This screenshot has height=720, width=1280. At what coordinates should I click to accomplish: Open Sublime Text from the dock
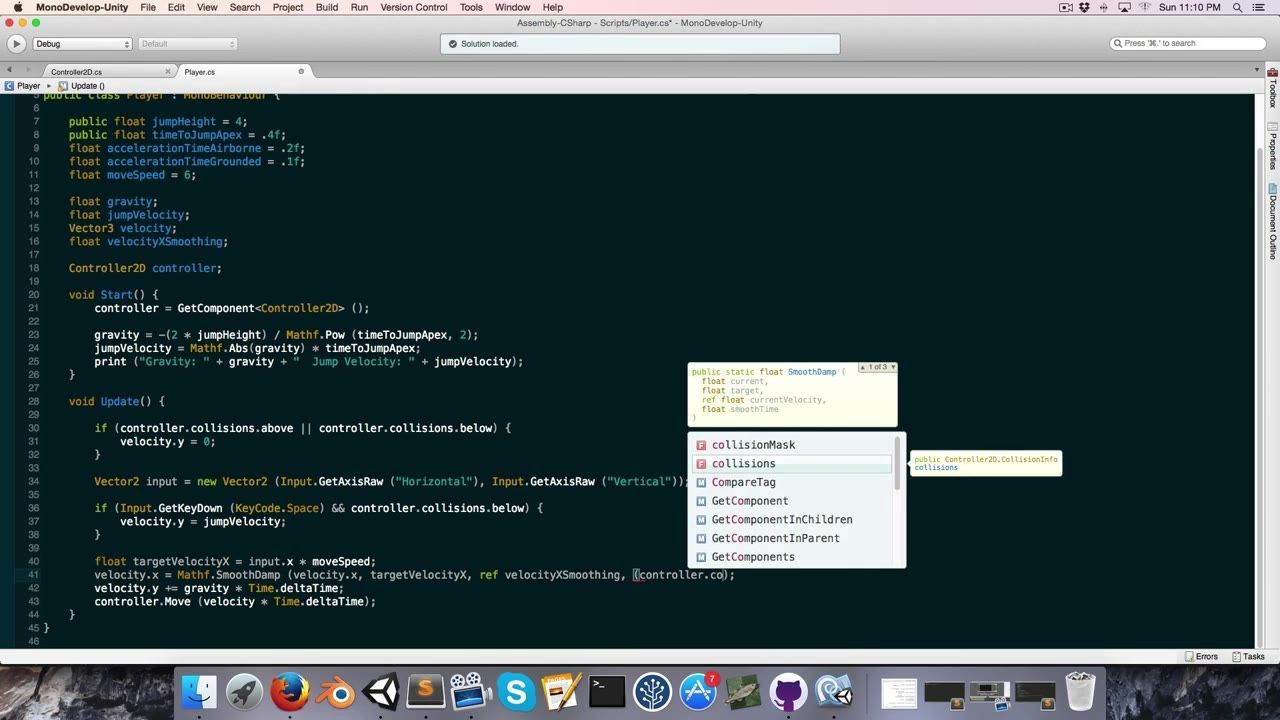point(425,691)
